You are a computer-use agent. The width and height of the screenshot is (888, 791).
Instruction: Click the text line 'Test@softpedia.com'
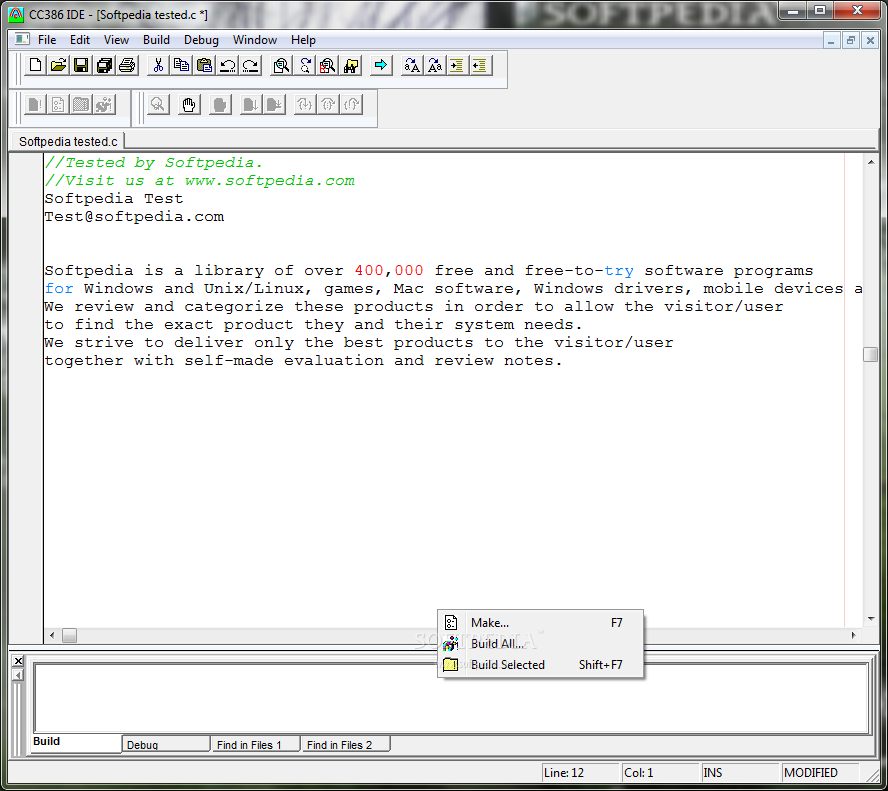pyautogui.click(x=134, y=217)
